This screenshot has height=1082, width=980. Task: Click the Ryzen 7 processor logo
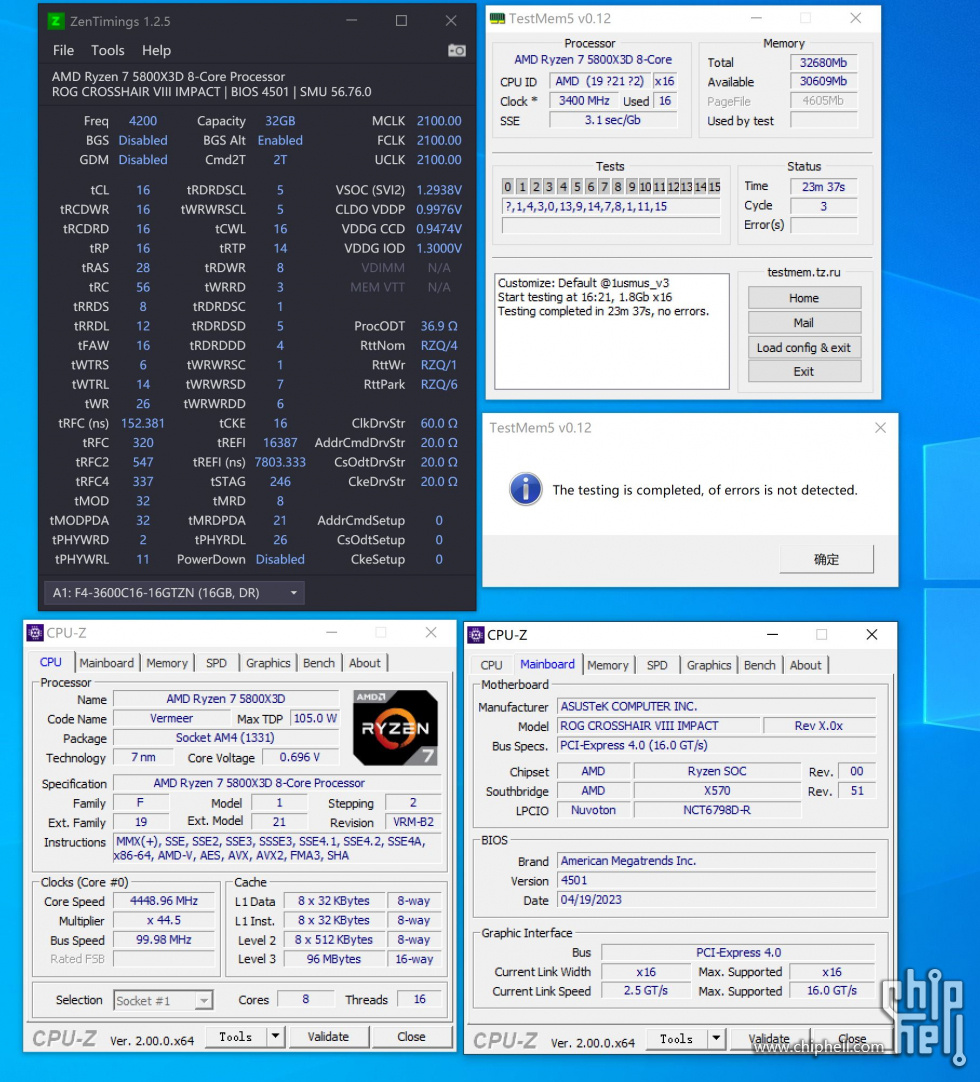(395, 727)
